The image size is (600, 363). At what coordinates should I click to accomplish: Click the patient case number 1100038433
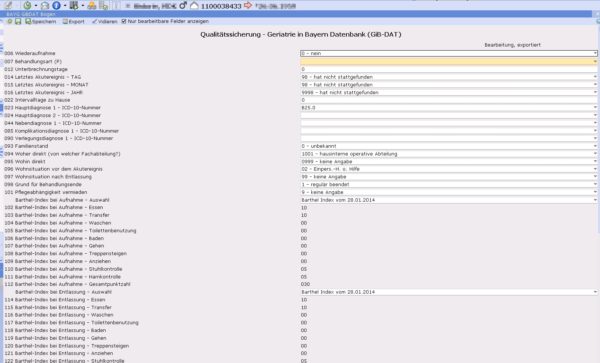(221, 6)
